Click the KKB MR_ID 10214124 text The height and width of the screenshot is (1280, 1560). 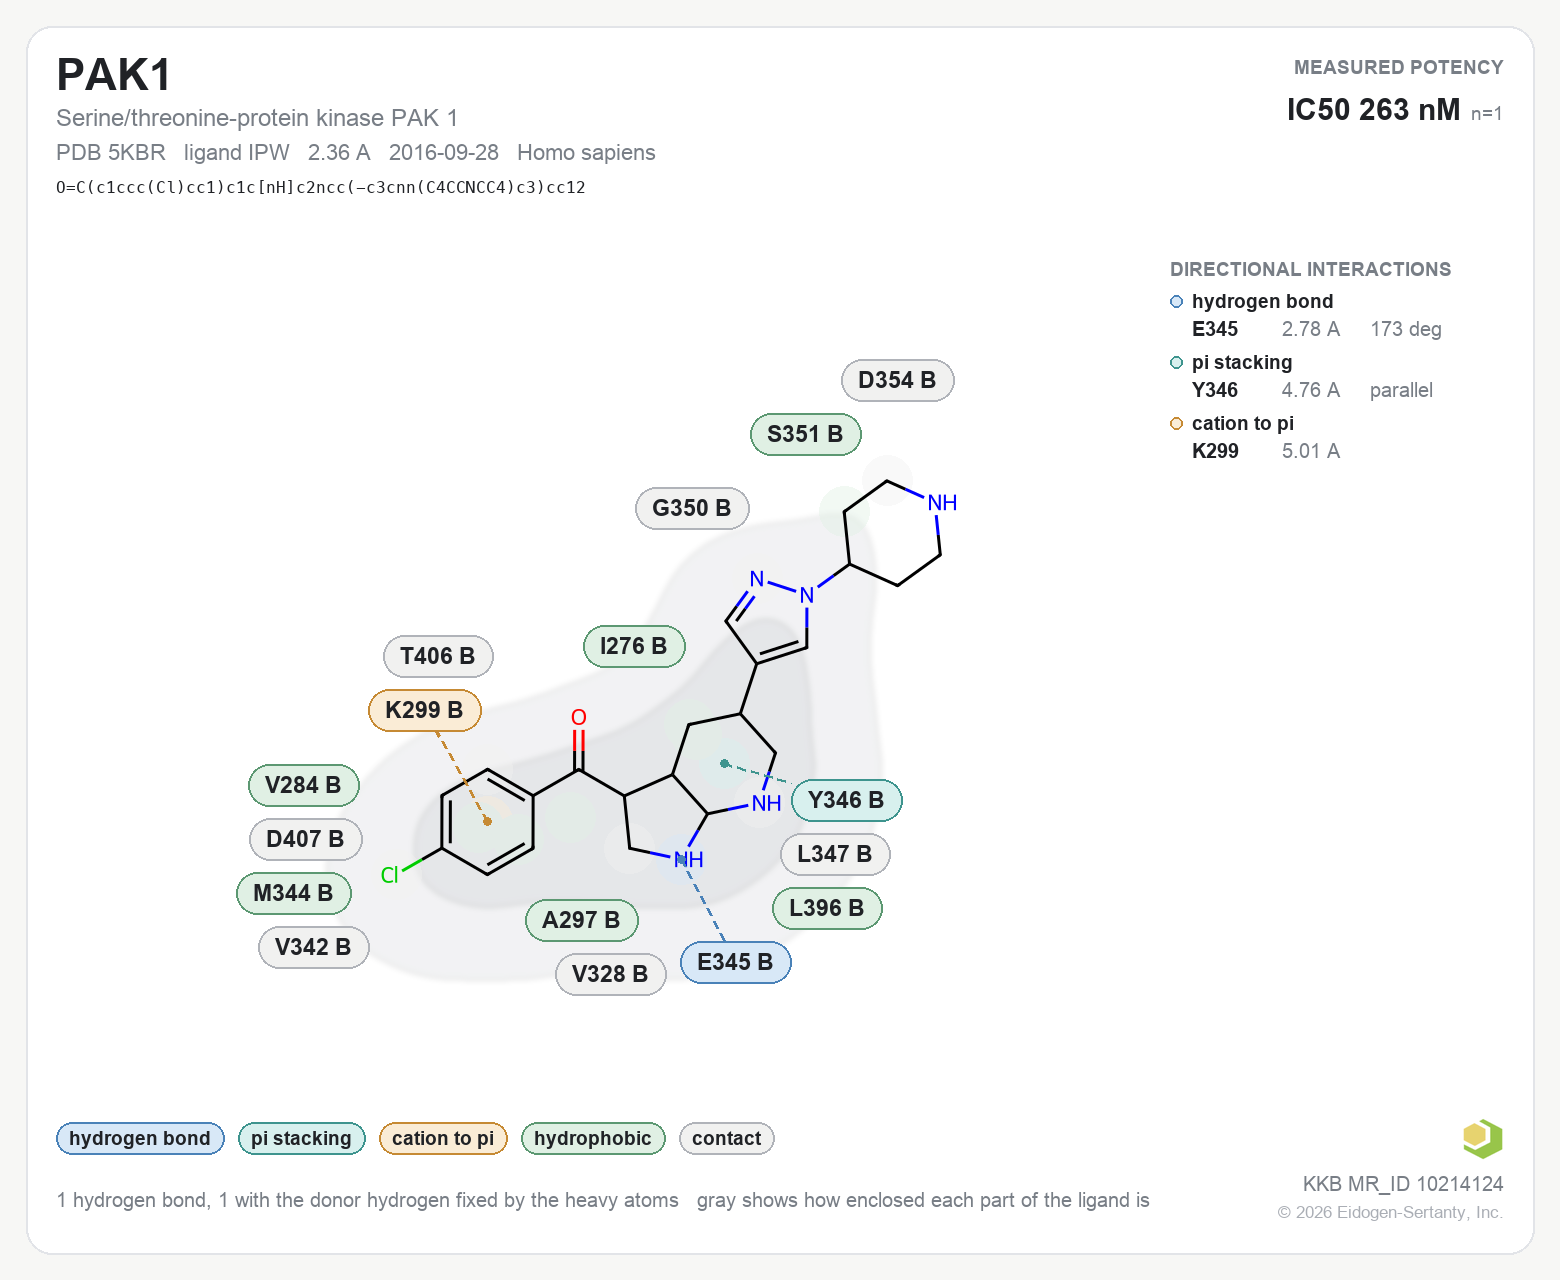[1403, 1184]
